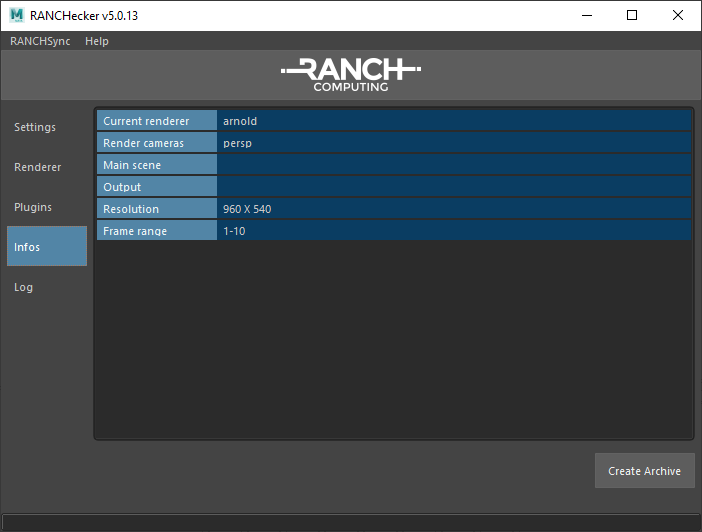Click the status bar at window bottom
The height and width of the screenshot is (532, 702).
coord(351,523)
